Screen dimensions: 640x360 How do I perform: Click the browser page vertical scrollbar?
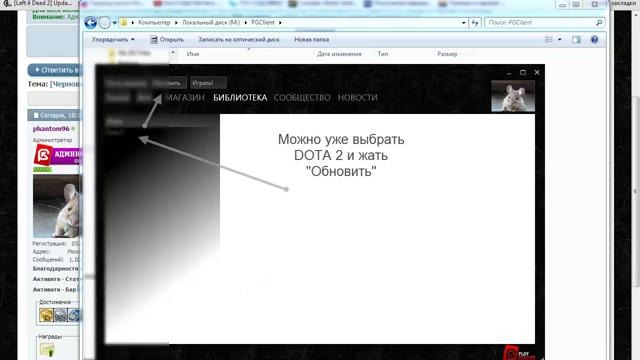click(635, 192)
